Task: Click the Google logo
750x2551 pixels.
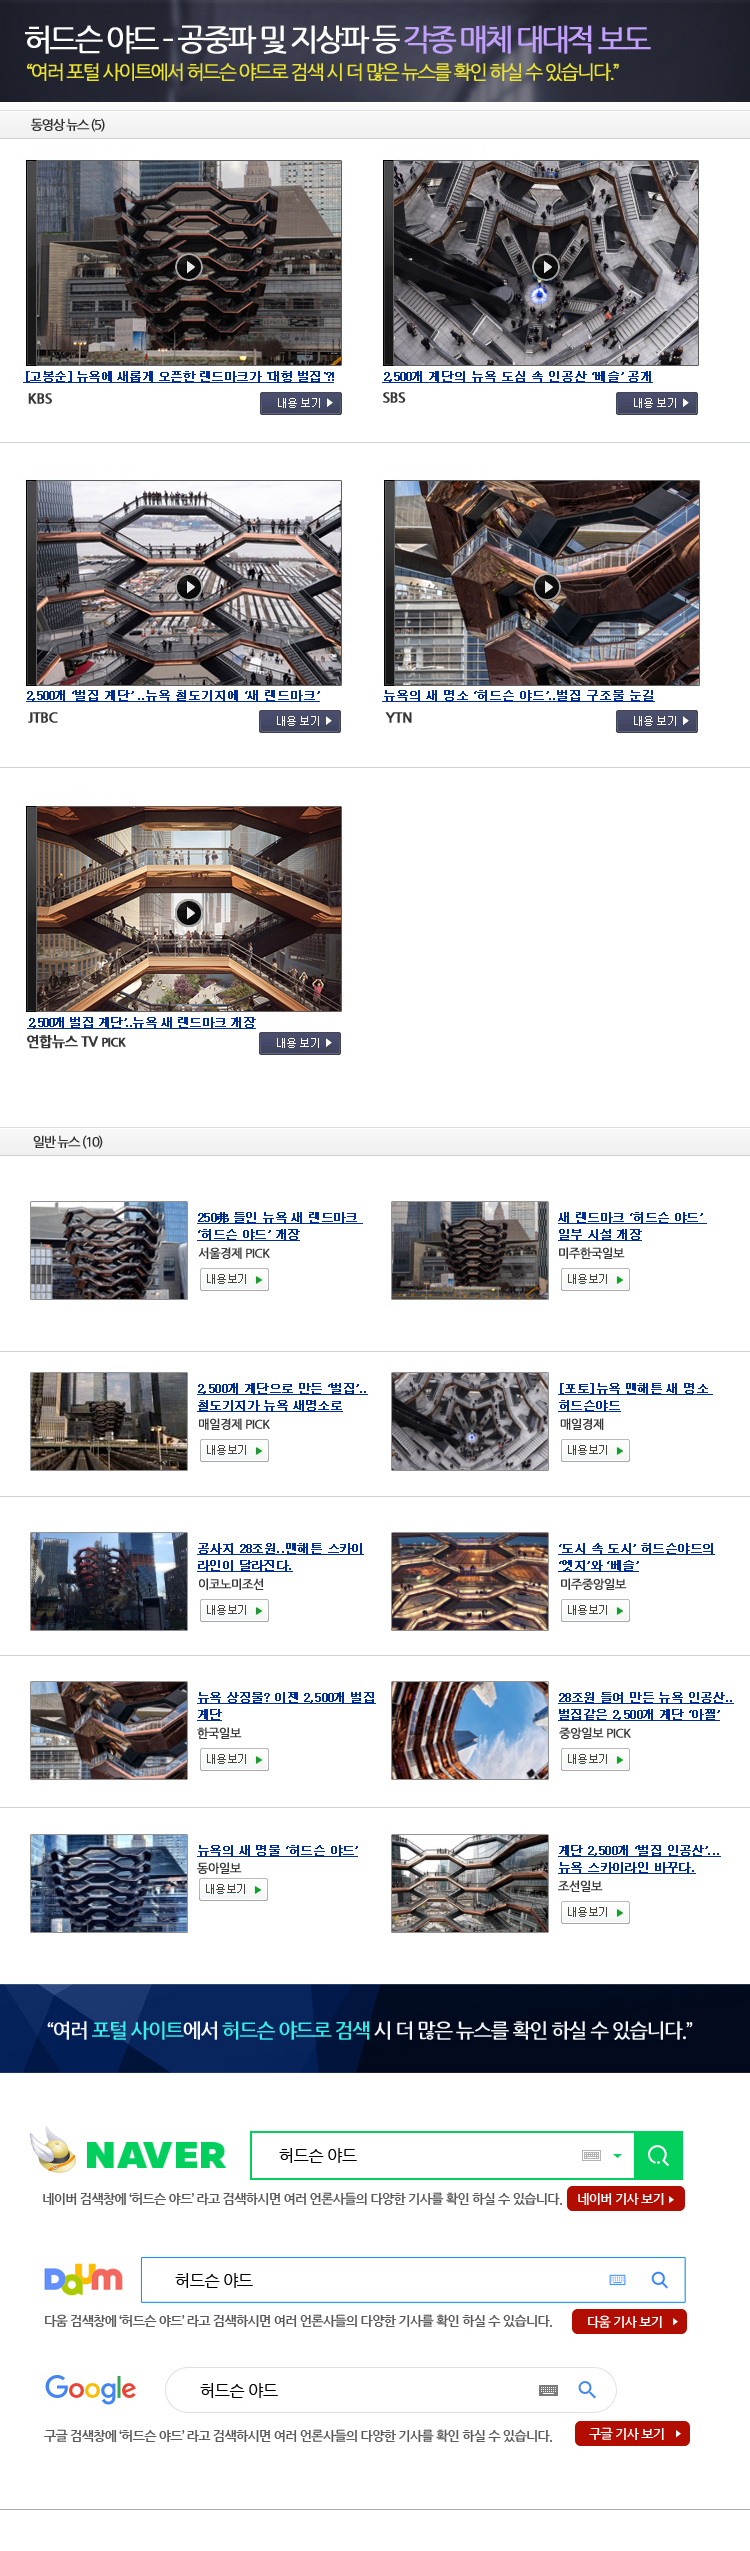Action: [x=91, y=2389]
